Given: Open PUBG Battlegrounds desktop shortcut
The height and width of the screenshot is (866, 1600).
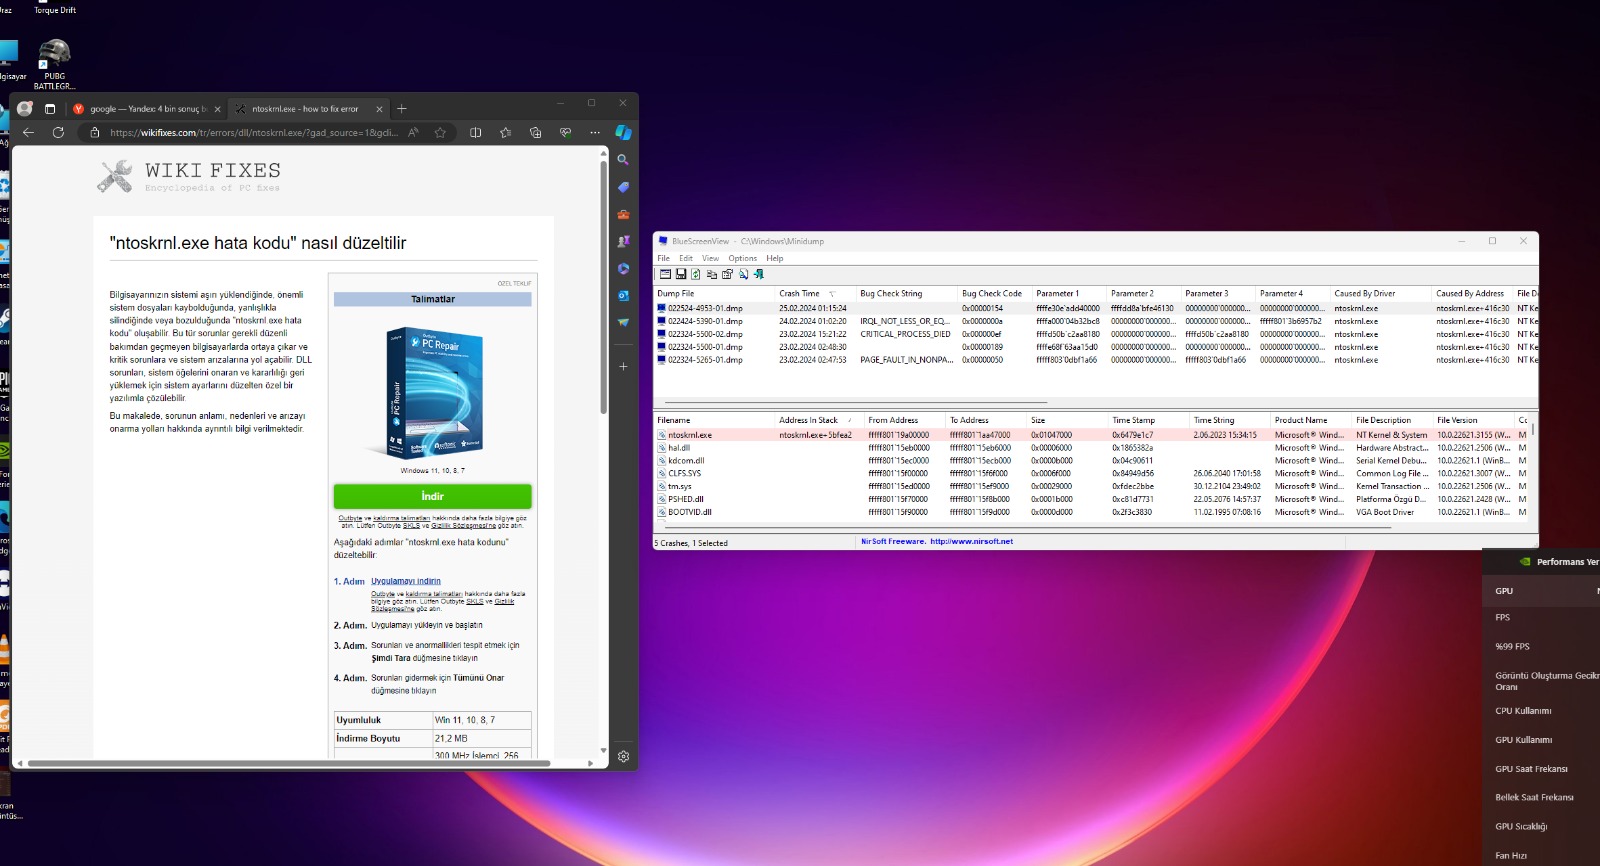Looking at the screenshot, I should [x=54, y=65].
